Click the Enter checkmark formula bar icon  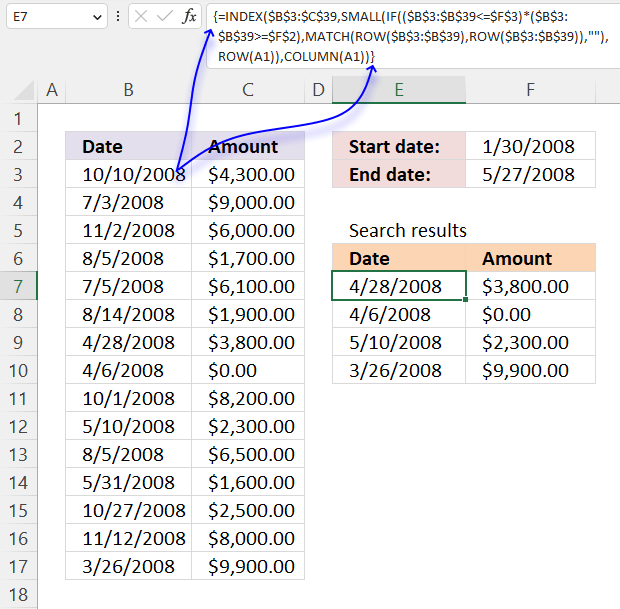(165, 17)
